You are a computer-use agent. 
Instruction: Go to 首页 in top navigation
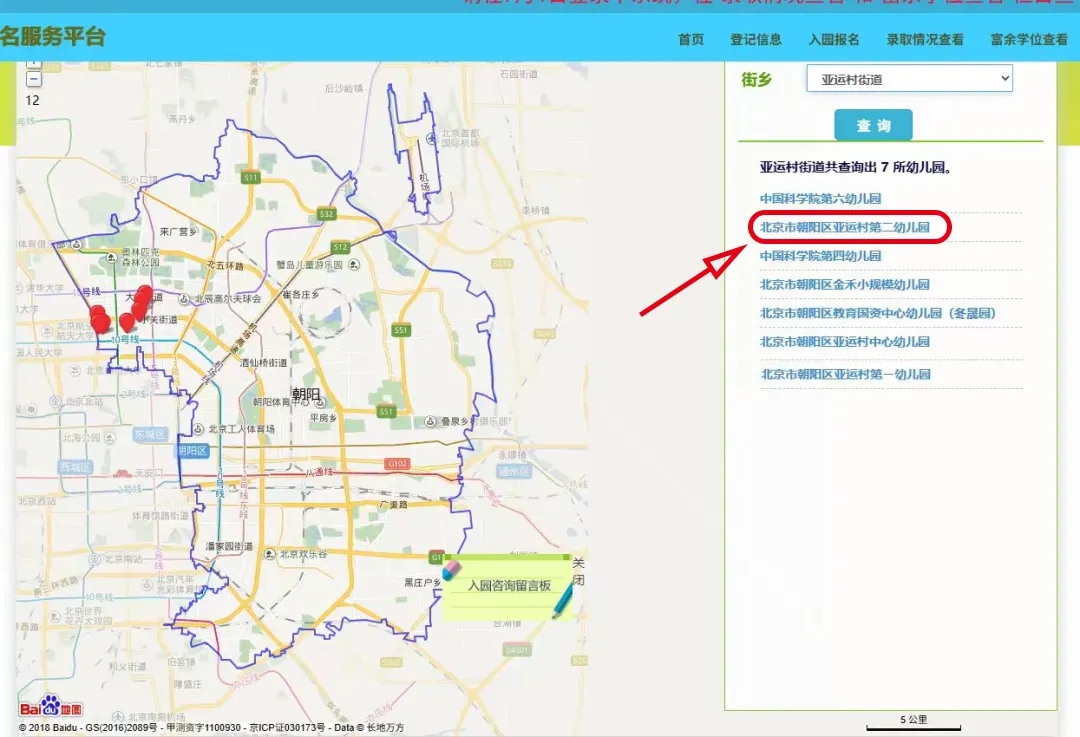(x=691, y=39)
